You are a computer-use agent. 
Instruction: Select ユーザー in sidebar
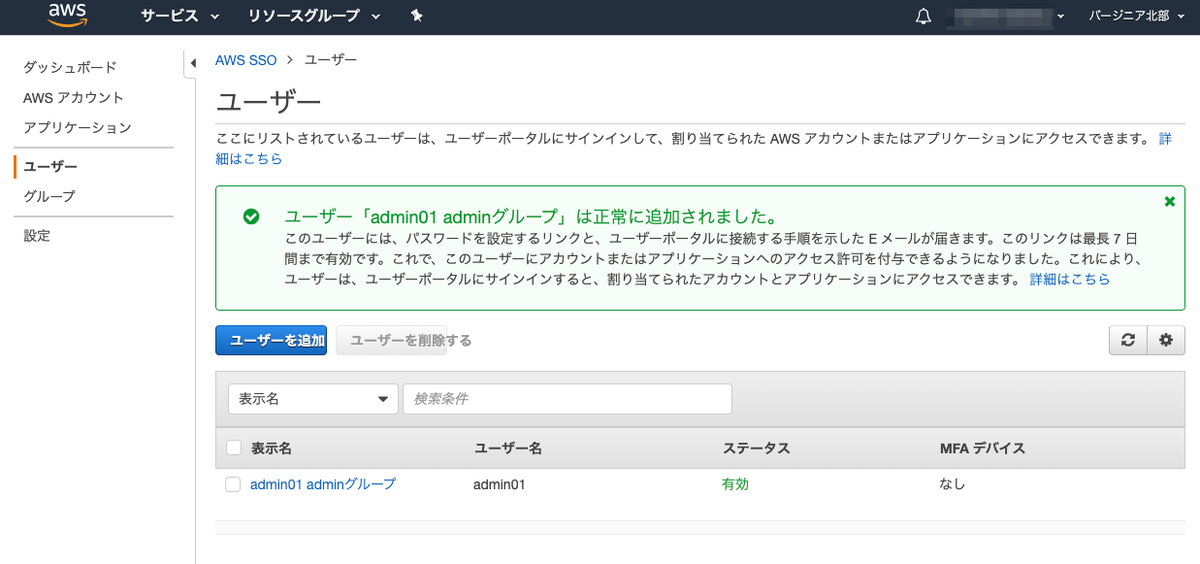50,166
